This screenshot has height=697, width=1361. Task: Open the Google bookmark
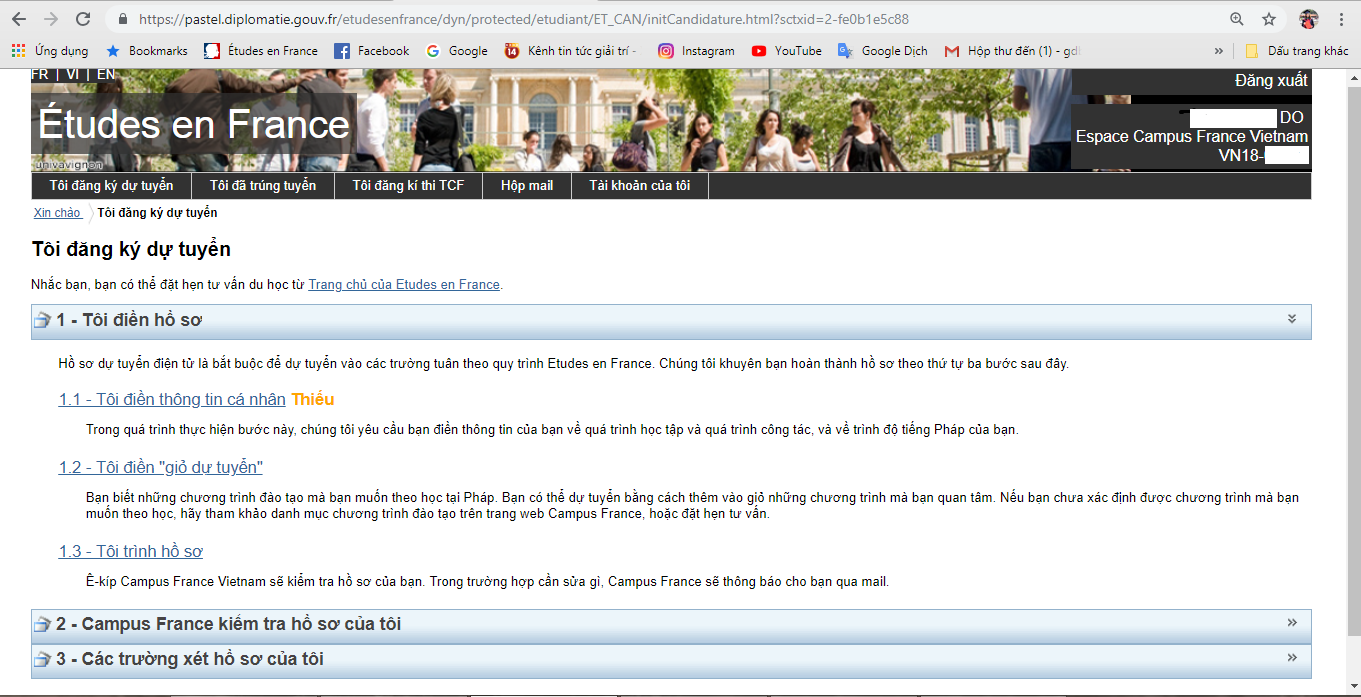[457, 51]
